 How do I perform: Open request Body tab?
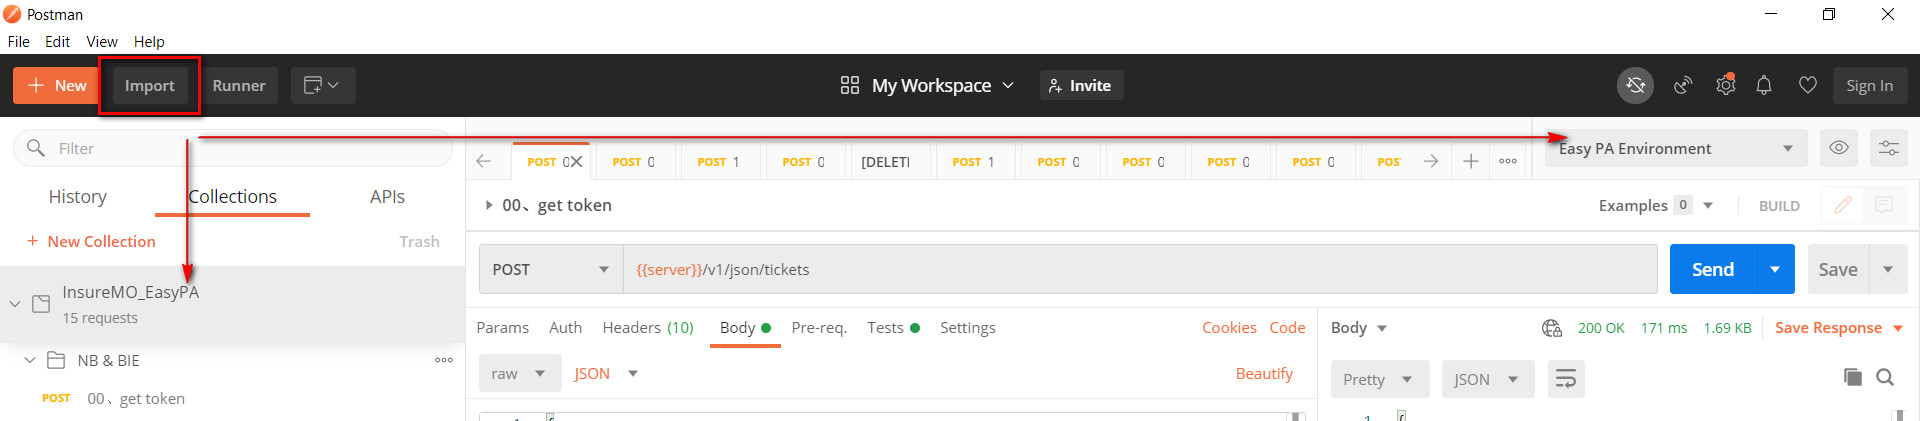[x=745, y=327]
